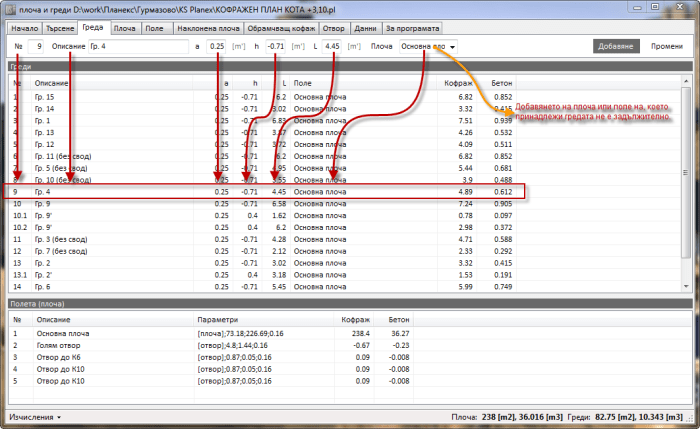Open the Търсене tab
This screenshot has width=700, height=429.
coord(61,30)
